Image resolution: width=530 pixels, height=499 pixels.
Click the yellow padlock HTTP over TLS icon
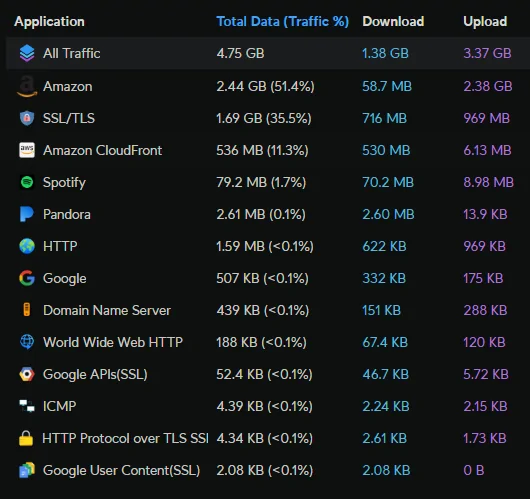[26, 438]
